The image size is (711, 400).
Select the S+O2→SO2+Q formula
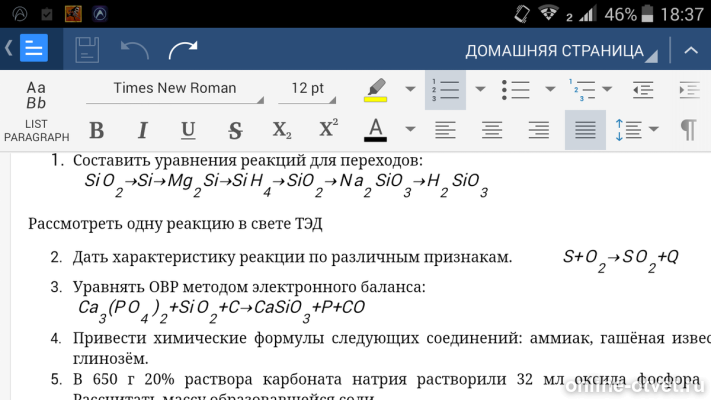coord(620,260)
